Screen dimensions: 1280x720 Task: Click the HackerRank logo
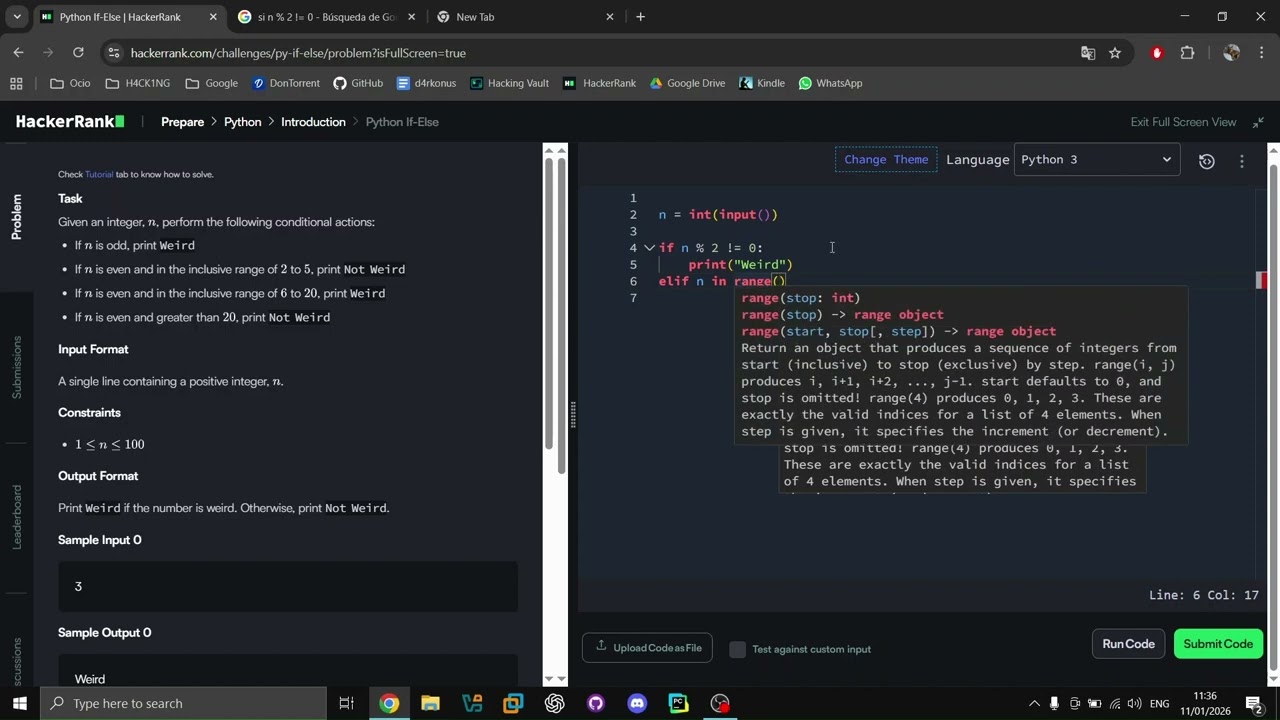[69, 122]
